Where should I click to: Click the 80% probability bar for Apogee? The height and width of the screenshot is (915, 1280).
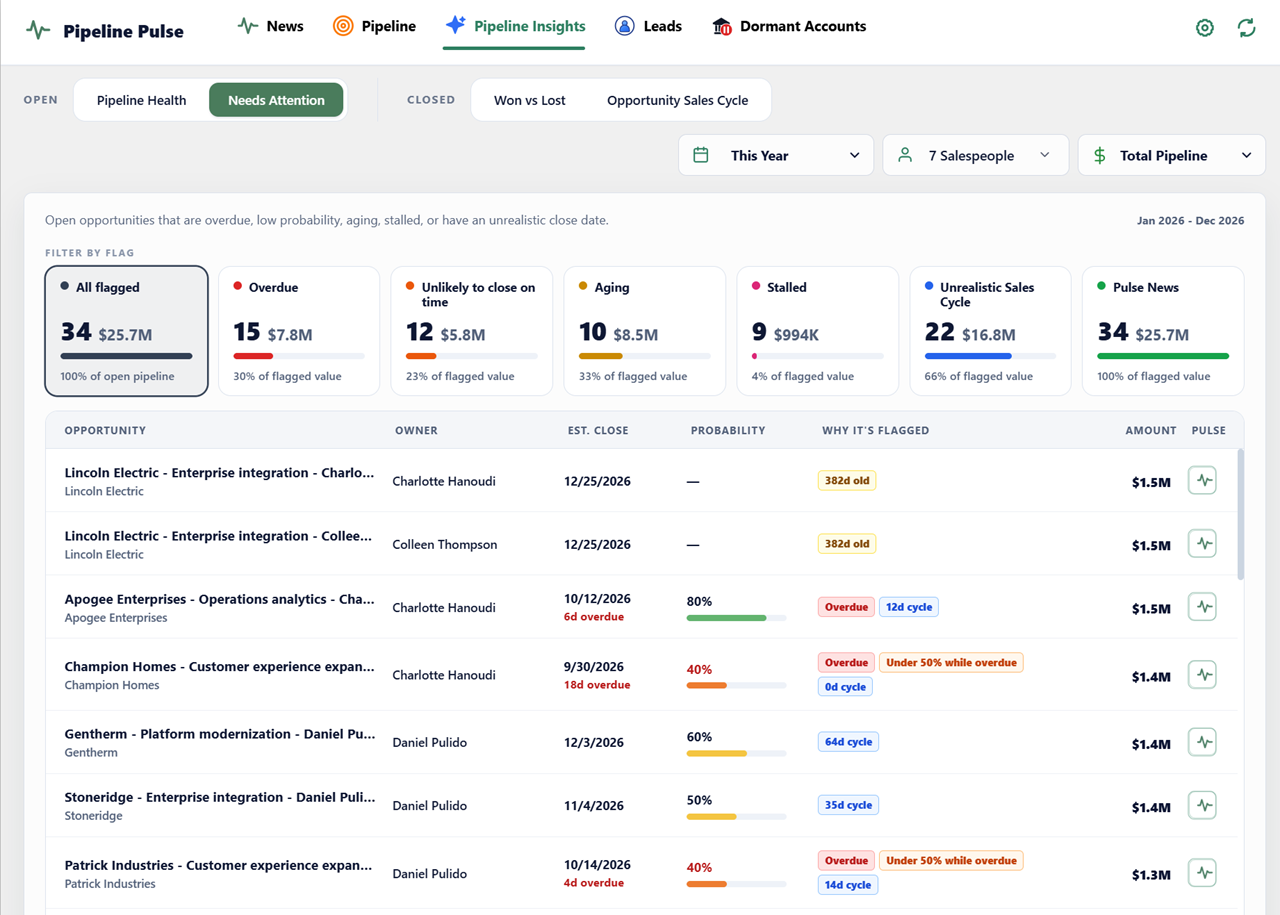(x=736, y=618)
